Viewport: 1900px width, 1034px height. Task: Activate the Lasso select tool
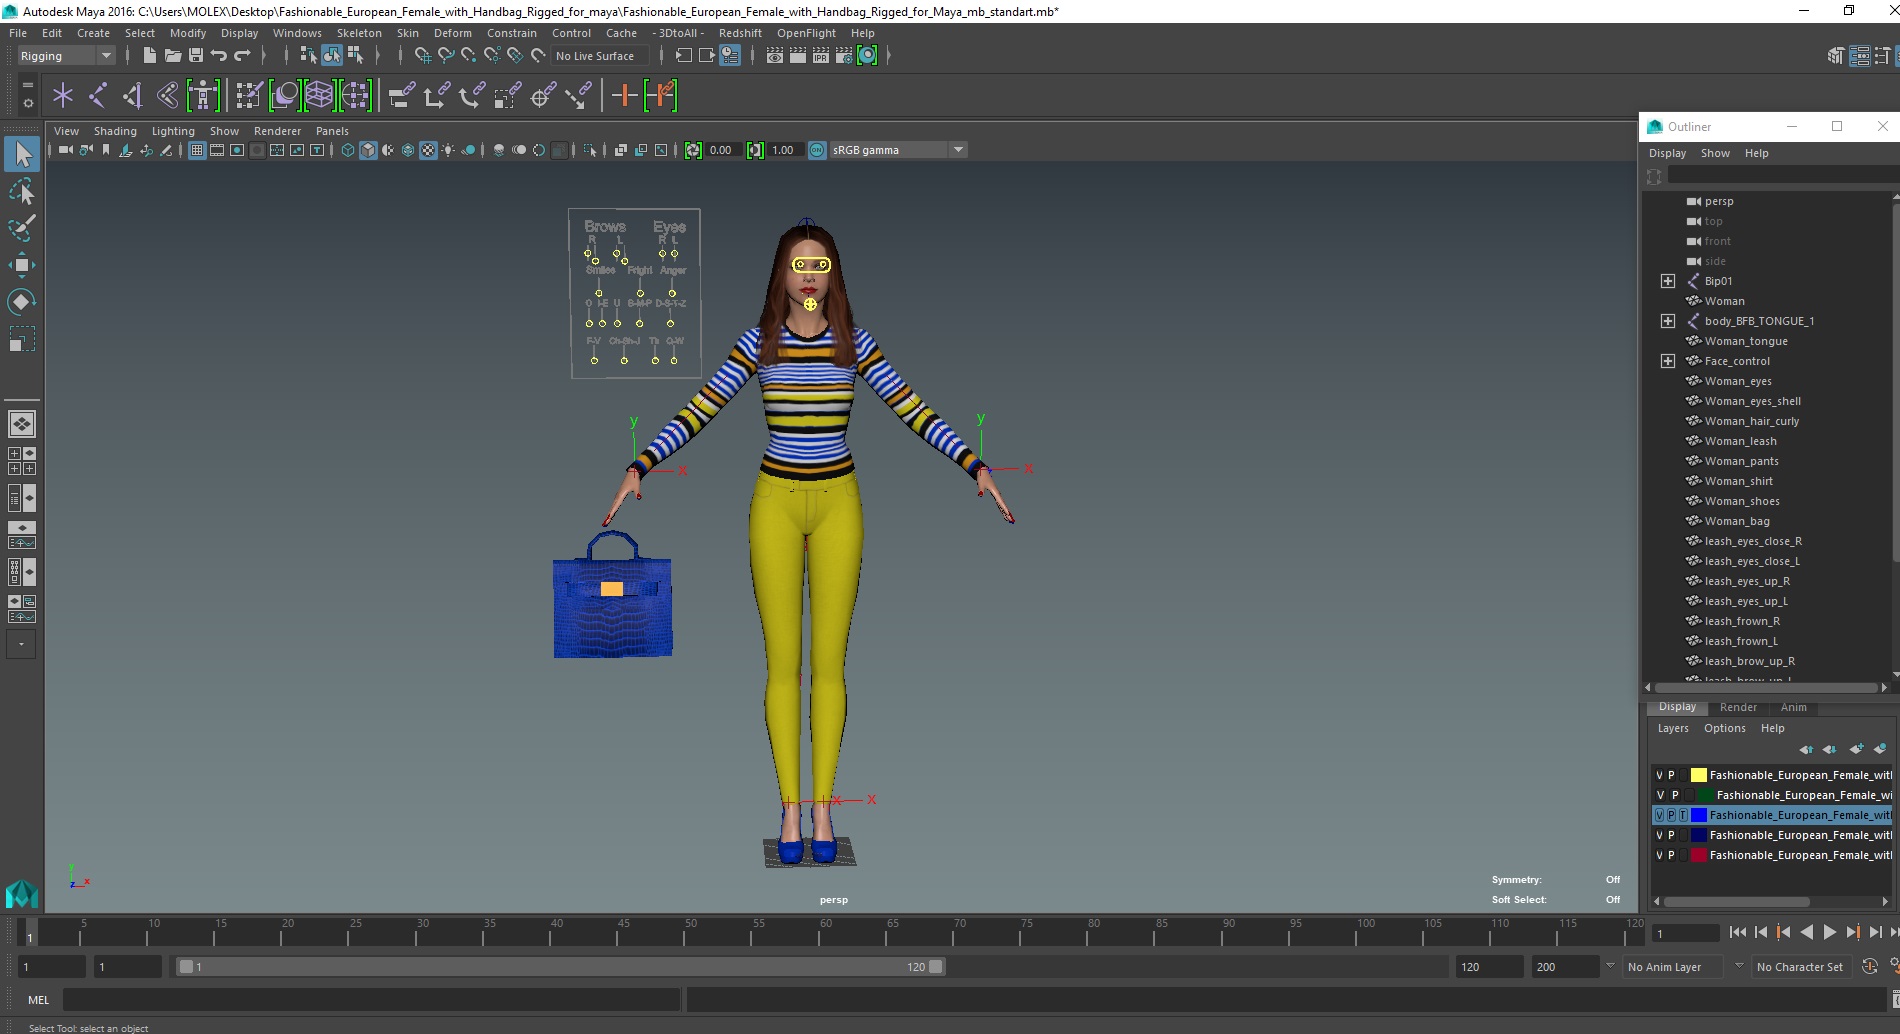(x=22, y=191)
